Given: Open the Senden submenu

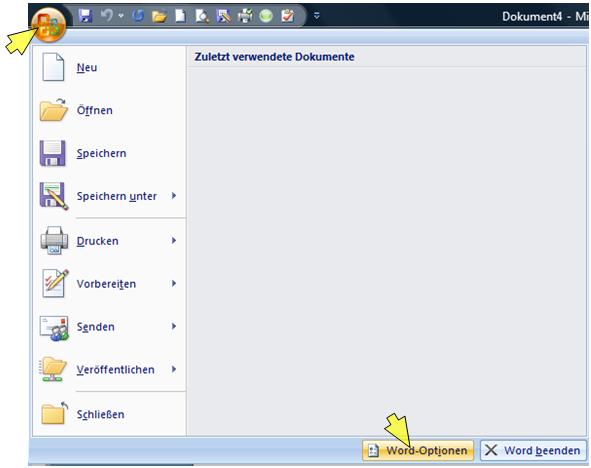Looking at the screenshot, I should coord(109,327).
